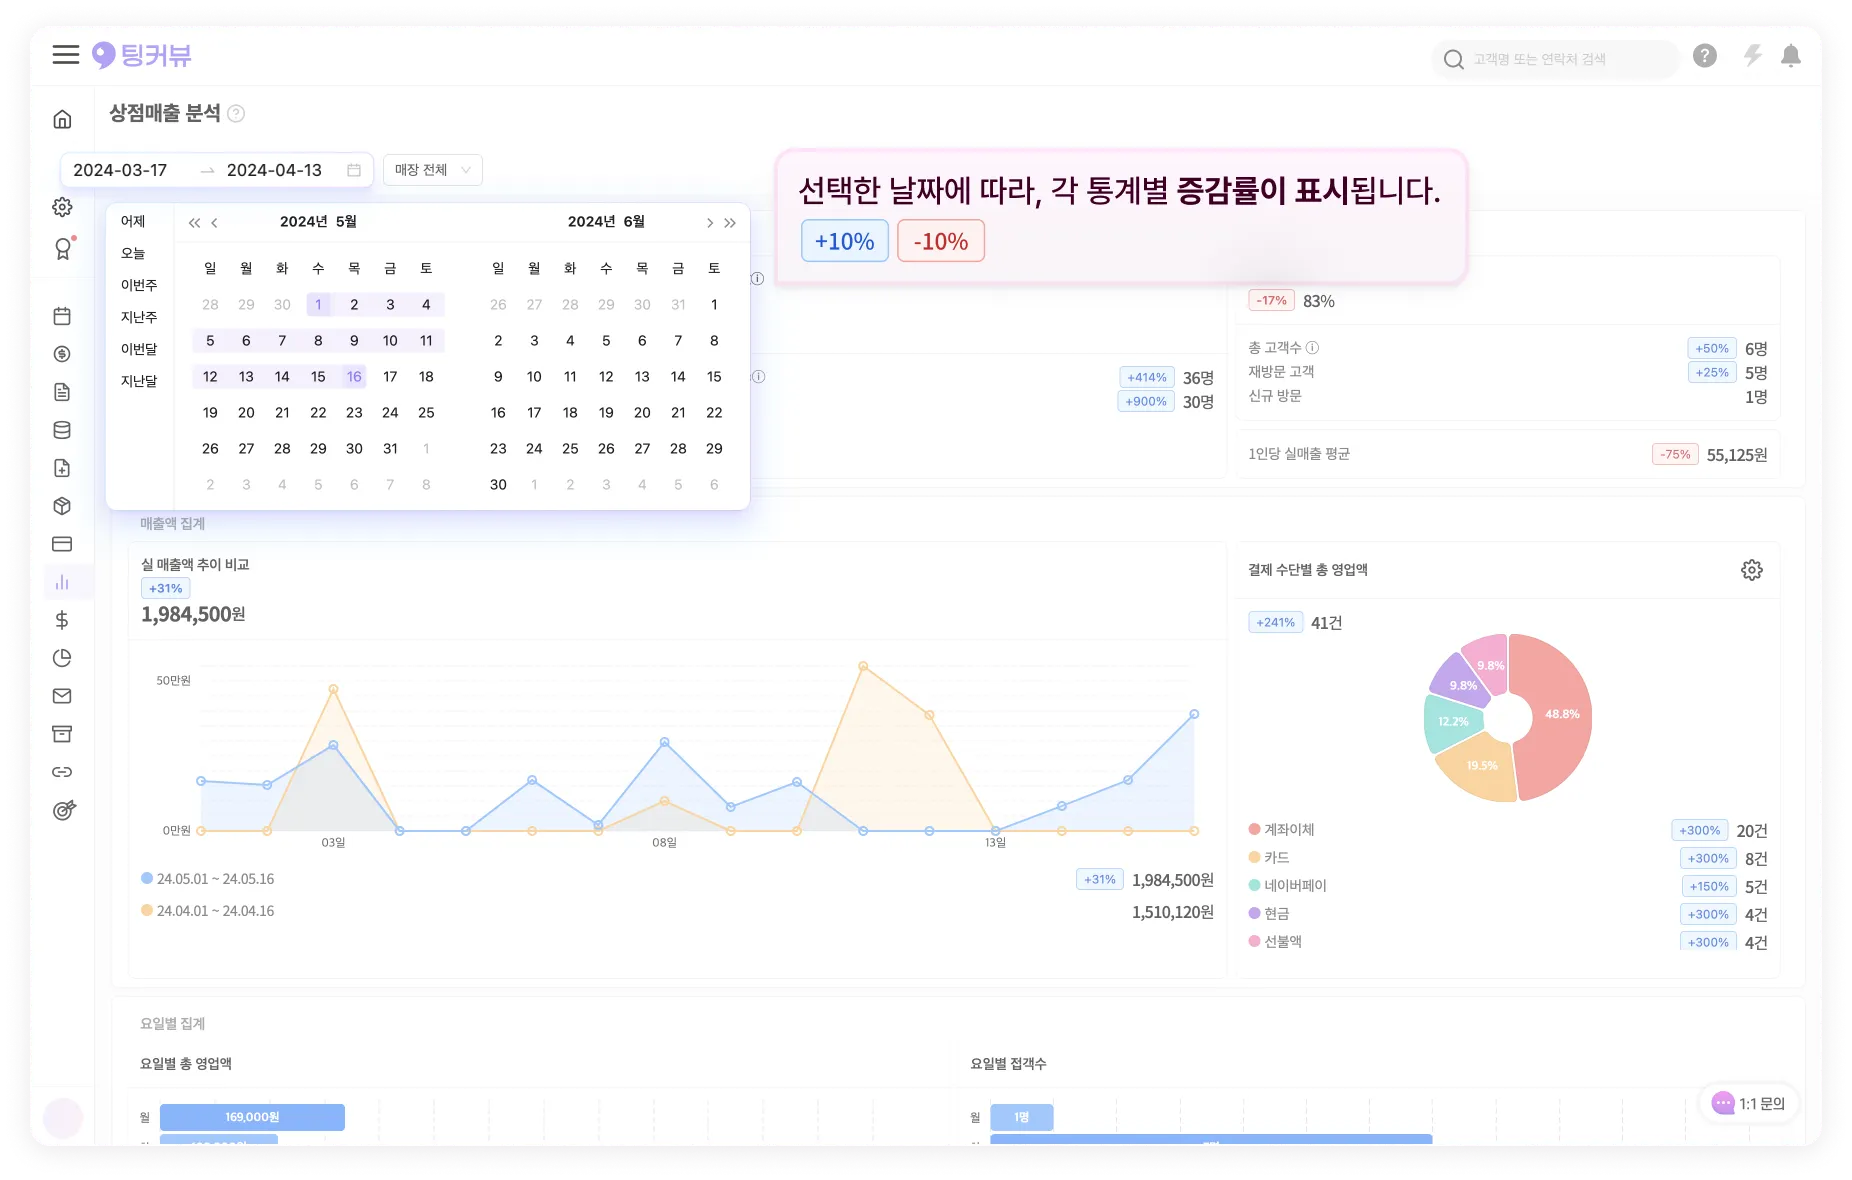Click the 12.2% pie chart slice
1852x1180 pixels.
coord(1452,722)
